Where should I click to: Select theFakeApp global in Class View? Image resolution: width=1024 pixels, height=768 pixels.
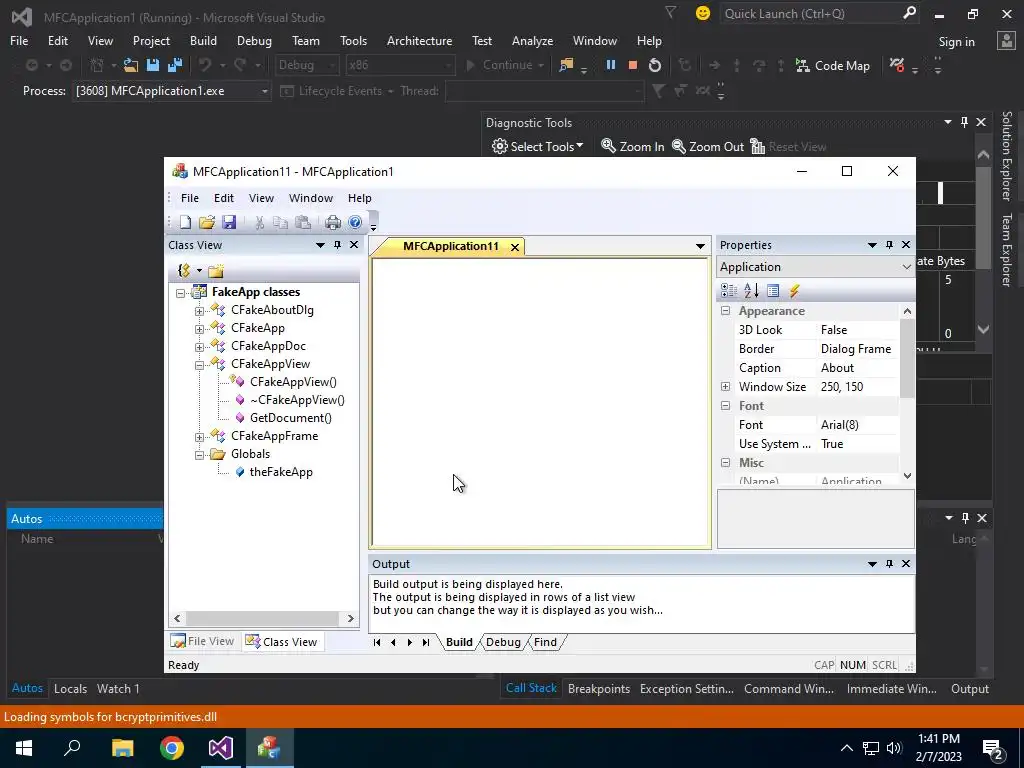click(x=281, y=472)
